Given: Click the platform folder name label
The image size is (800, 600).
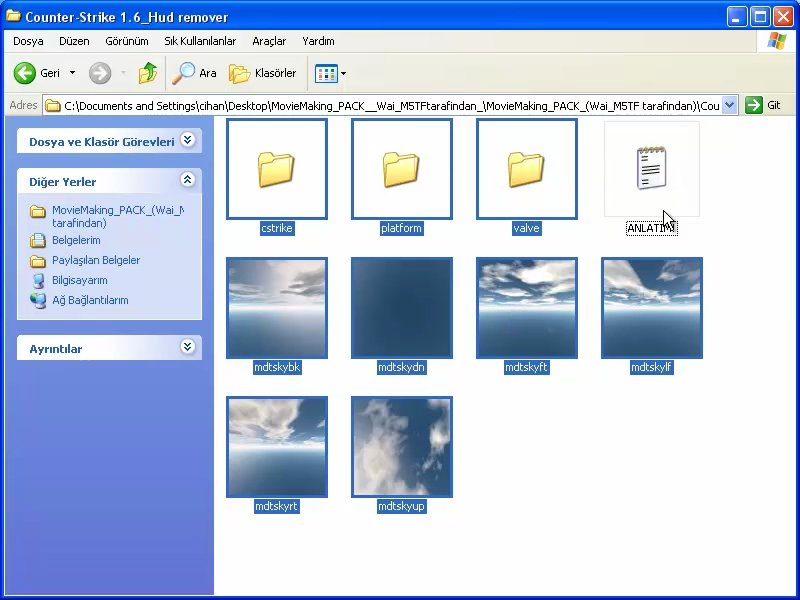Looking at the screenshot, I should pyautogui.click(x=402, y=228).
